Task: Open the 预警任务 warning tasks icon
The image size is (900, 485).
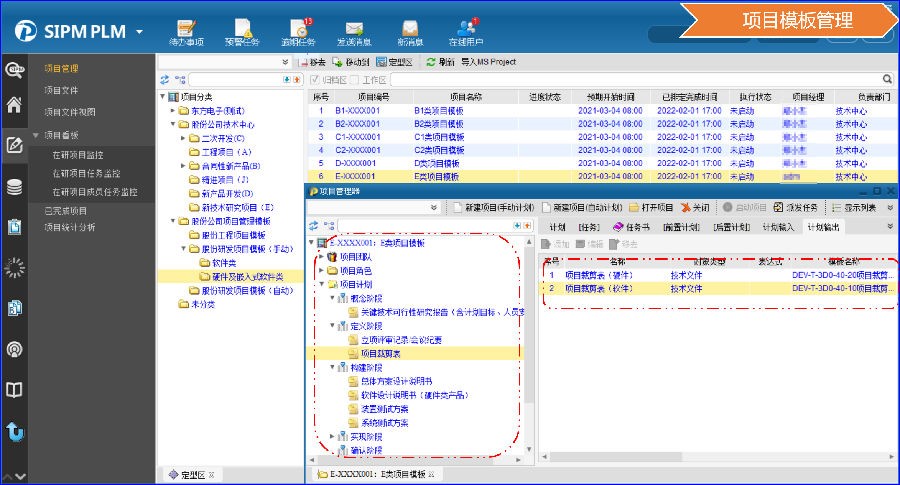Action: [x=241, y=31]
